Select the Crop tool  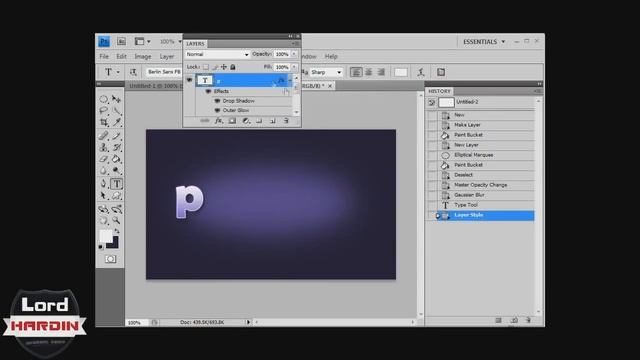click(x=104, y=122)
